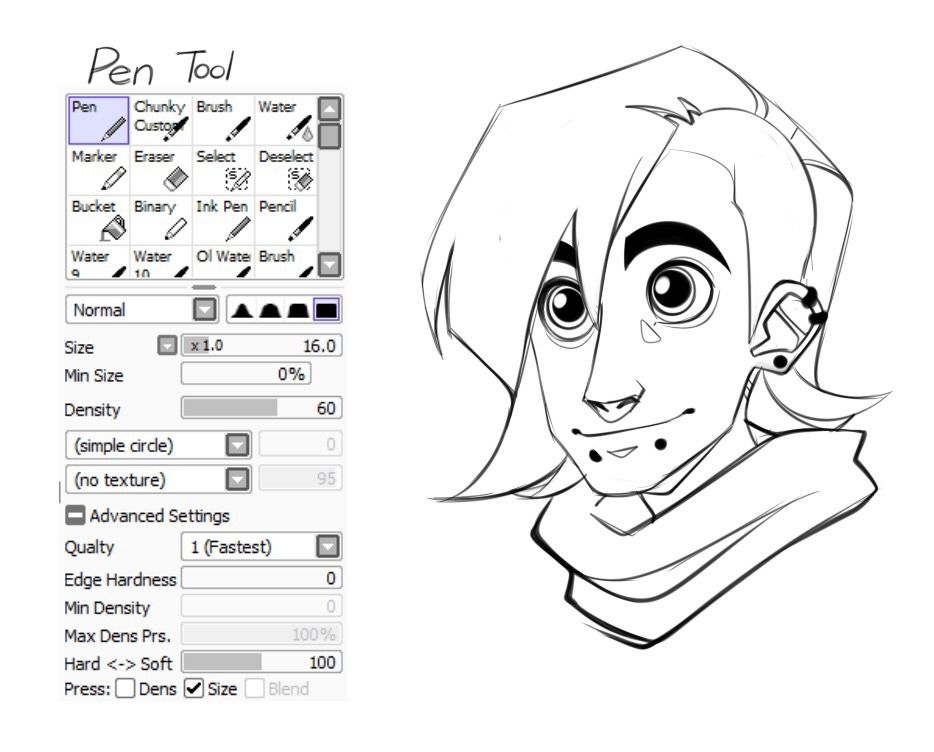934x752 pixels.
Task: Toggle the Press Dens checkbox
Action: (x=125, y=688)
